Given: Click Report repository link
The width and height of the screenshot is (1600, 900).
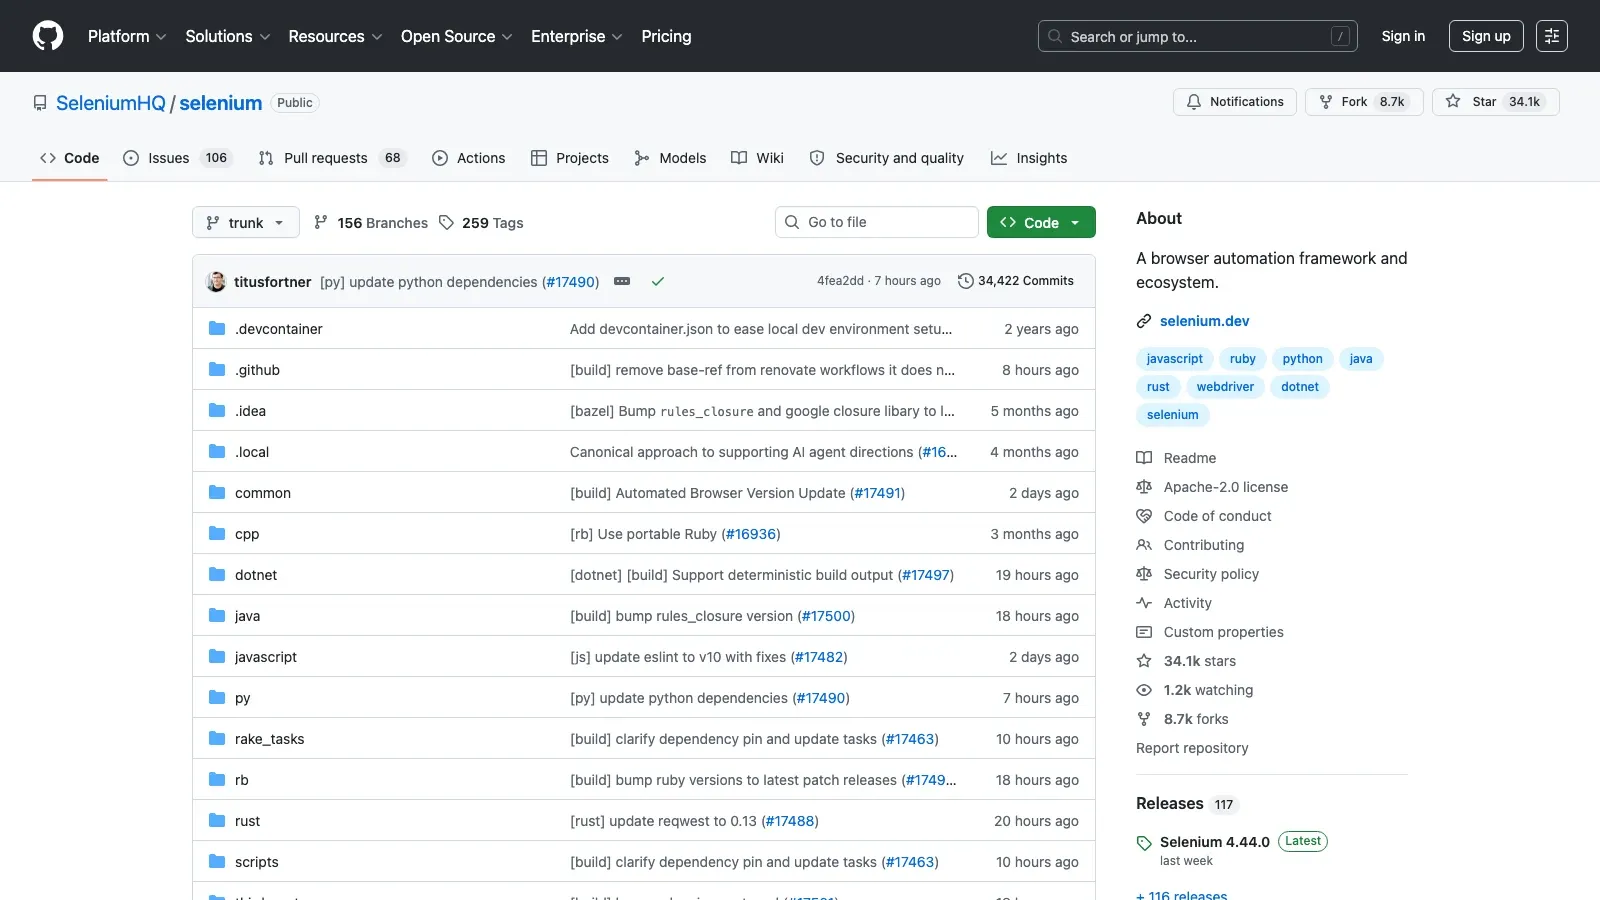Looking at the screenshot, I should 1192,748.
